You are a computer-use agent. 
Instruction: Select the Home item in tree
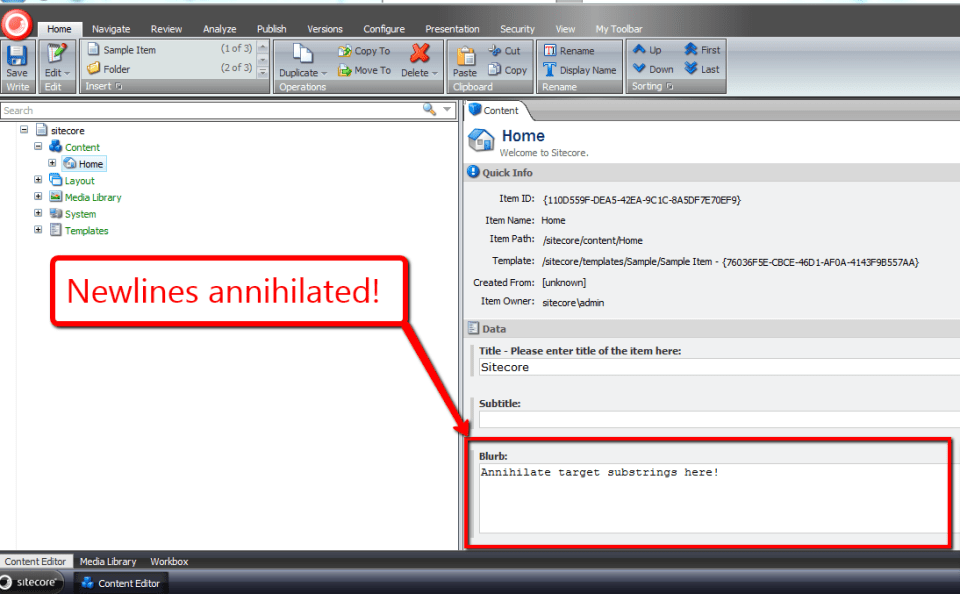tap(90, 164)
